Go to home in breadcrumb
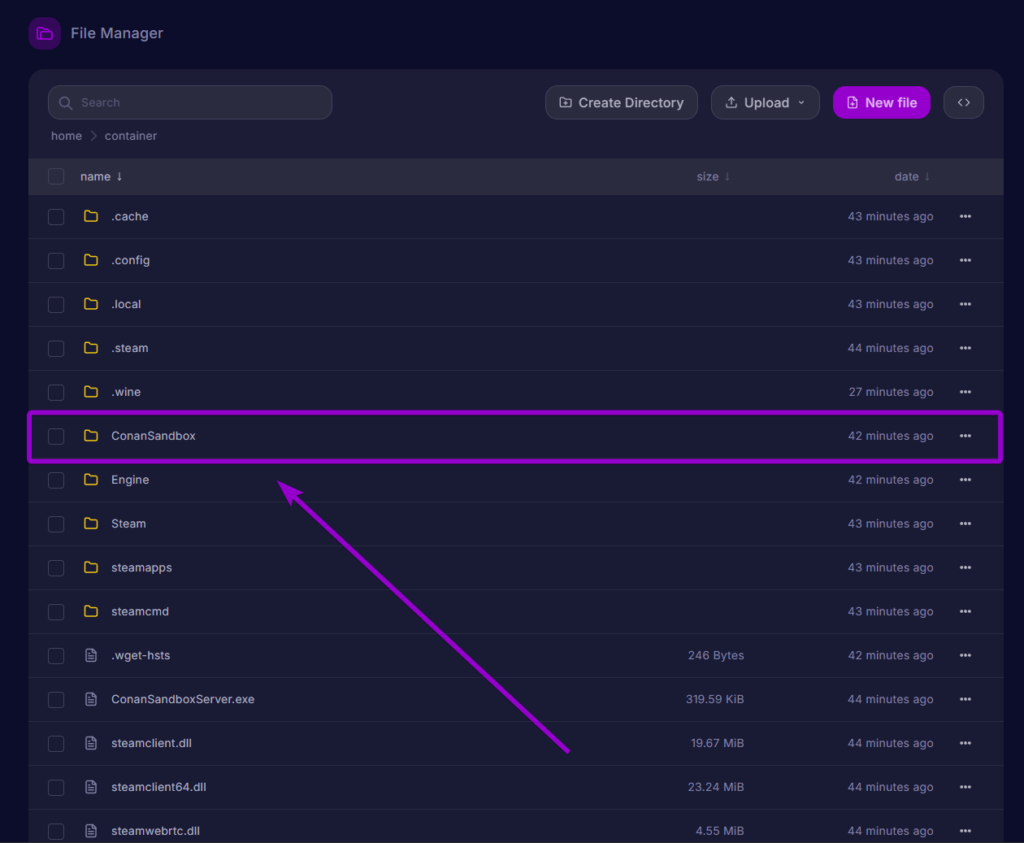 pos(67,136)
